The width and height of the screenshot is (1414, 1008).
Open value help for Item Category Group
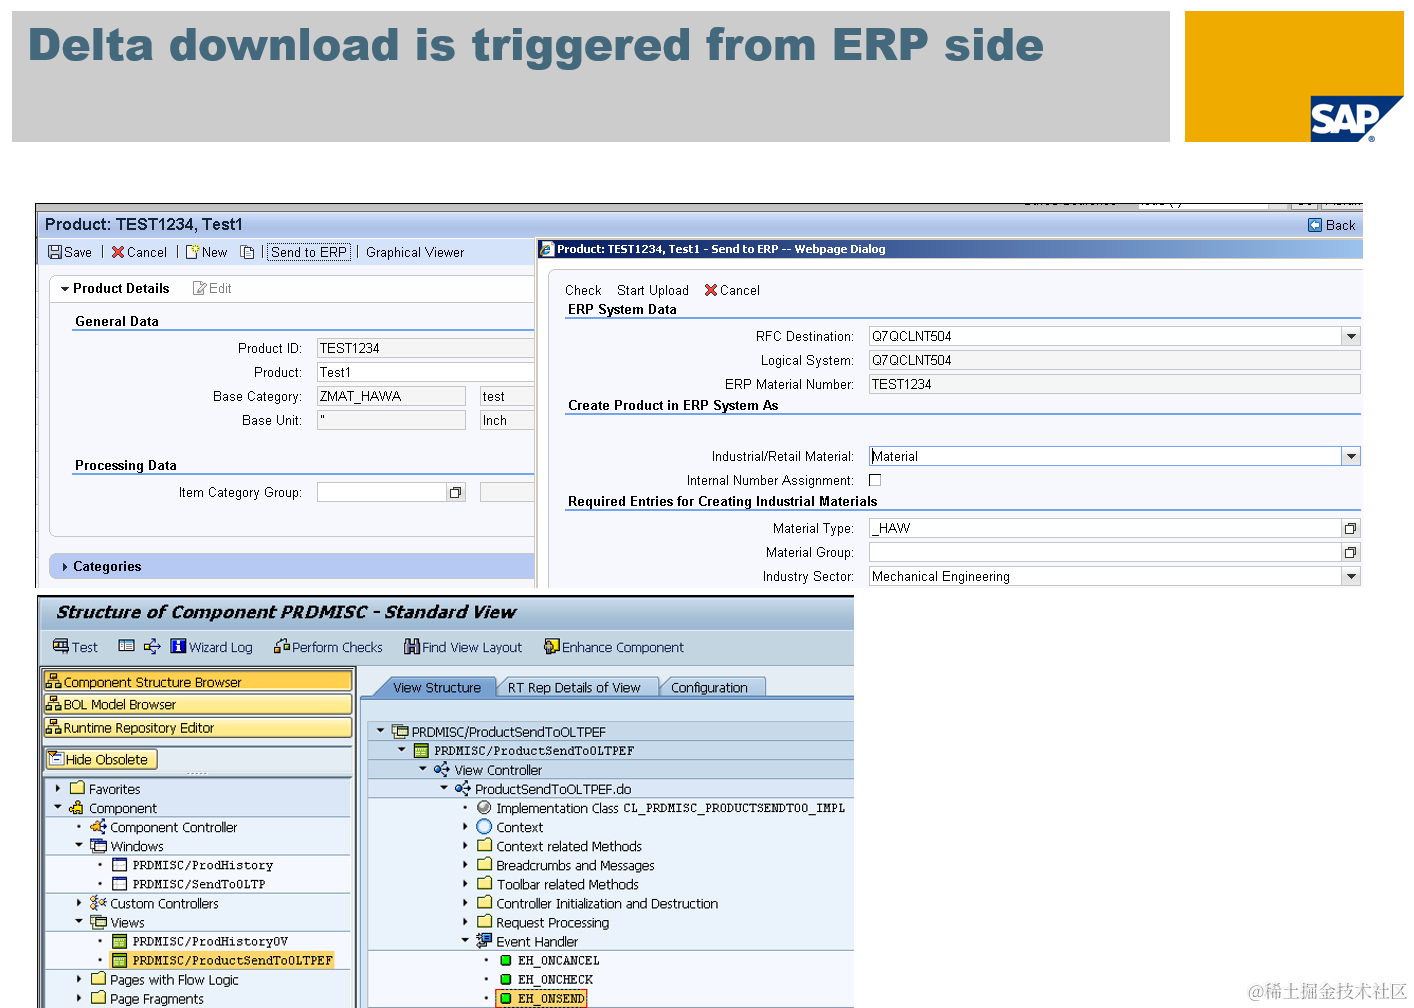click(456, 492)
